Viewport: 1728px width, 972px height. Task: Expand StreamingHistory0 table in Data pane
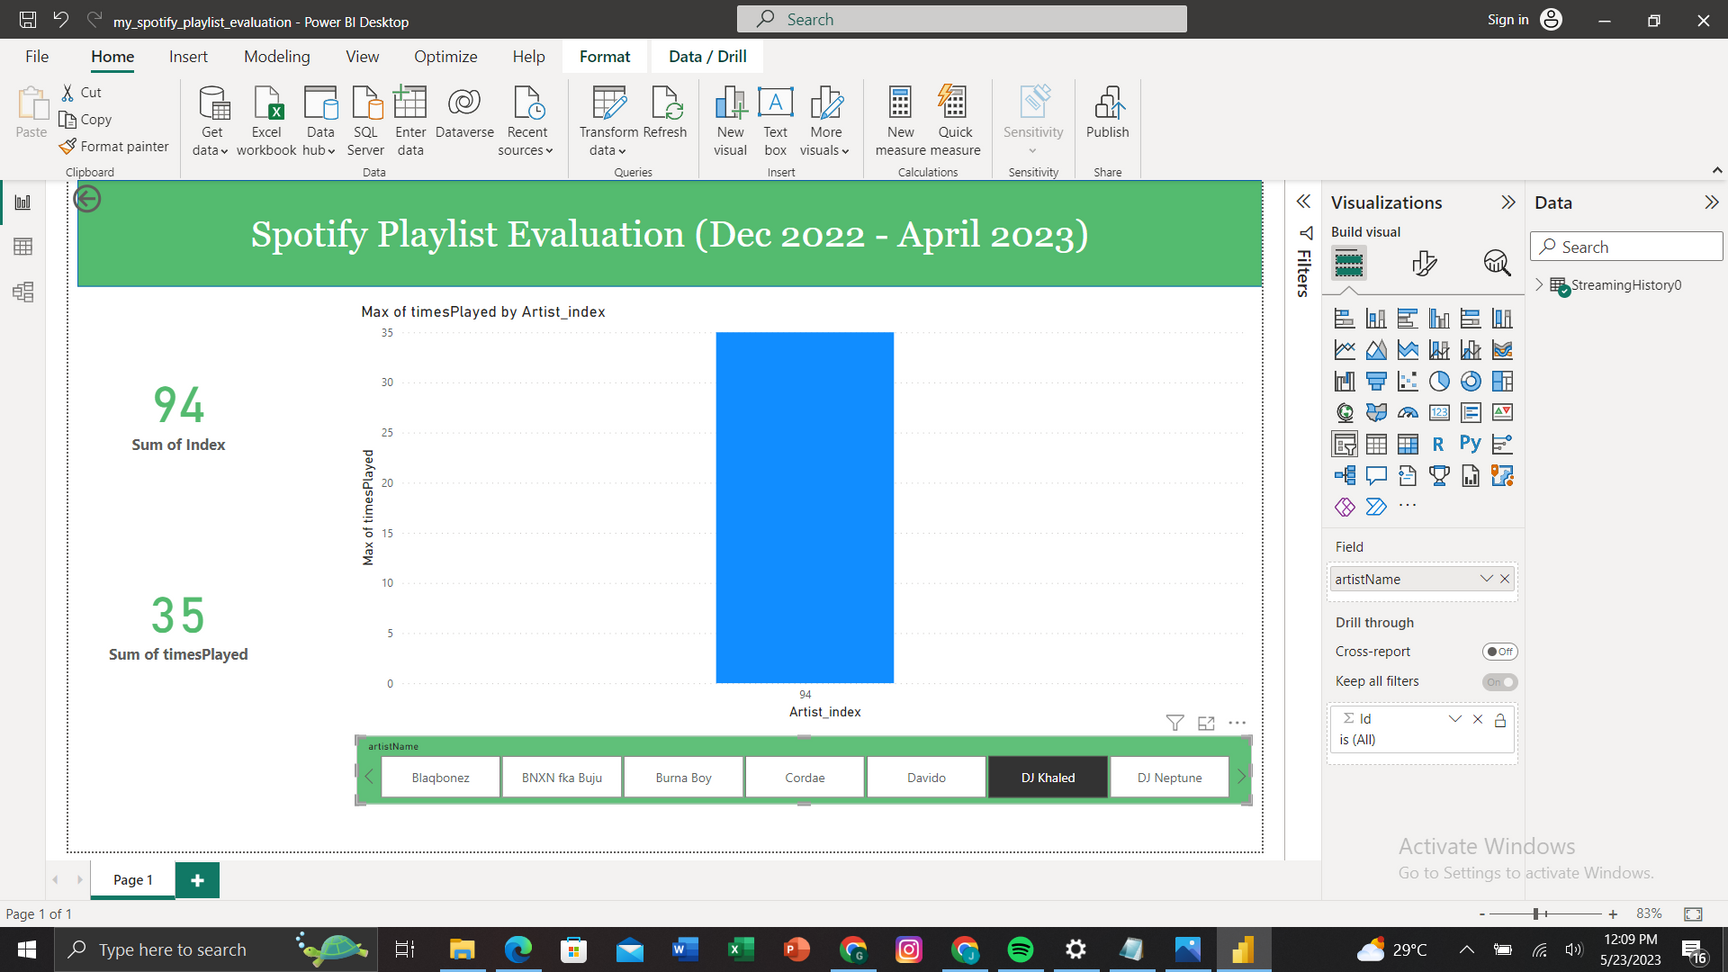coord(1539,285)
